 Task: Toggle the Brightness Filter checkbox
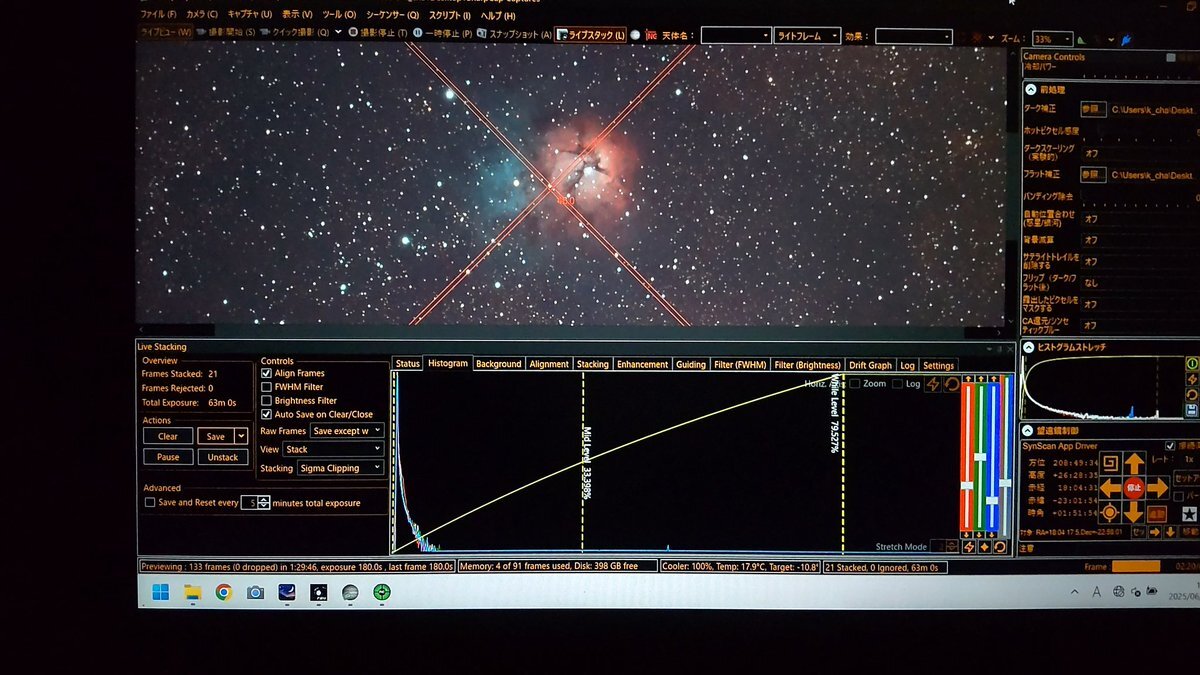[x=266, y=401]
